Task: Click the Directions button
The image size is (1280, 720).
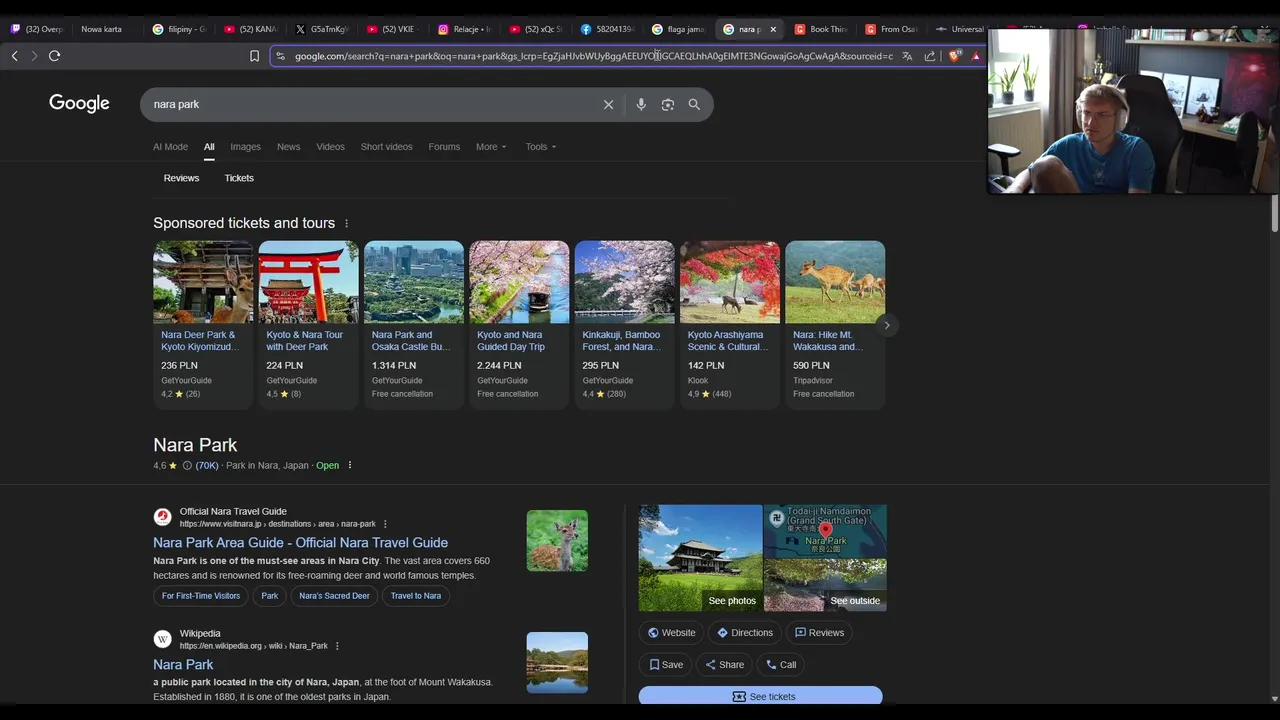Action: click(745, 633)
